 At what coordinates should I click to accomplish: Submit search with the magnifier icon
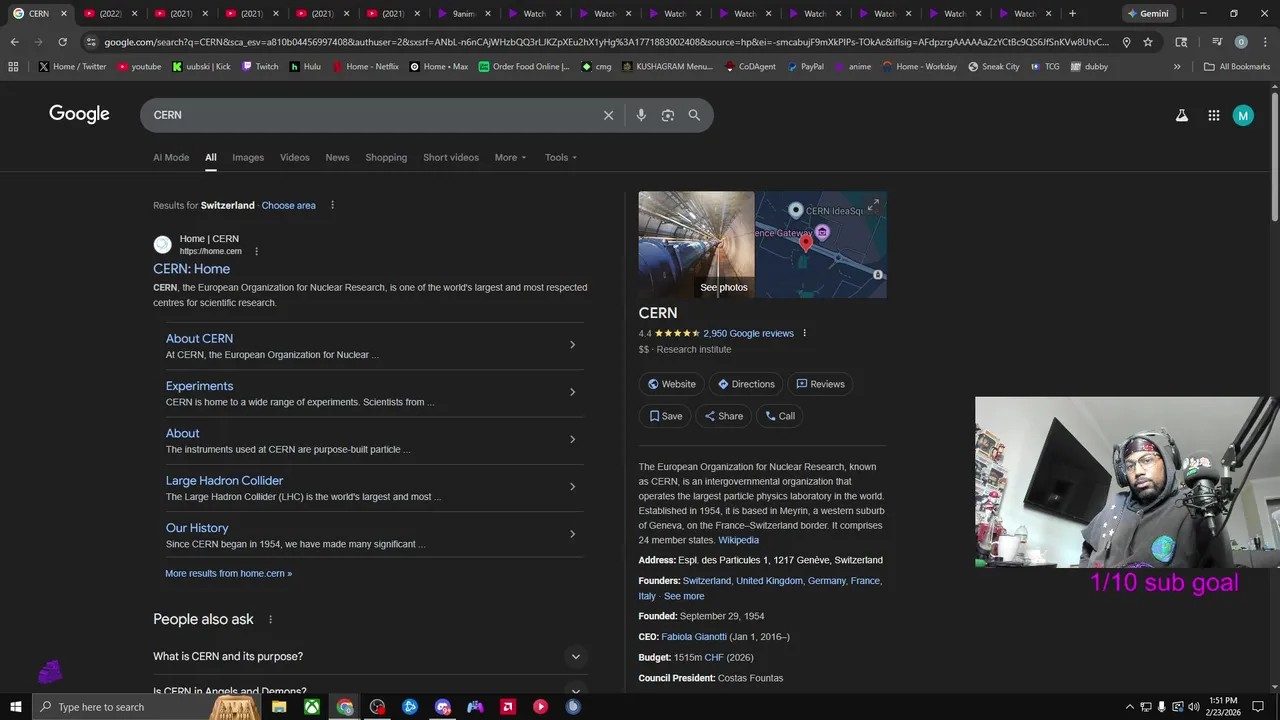pyautogui.click(x=694, y=115)
